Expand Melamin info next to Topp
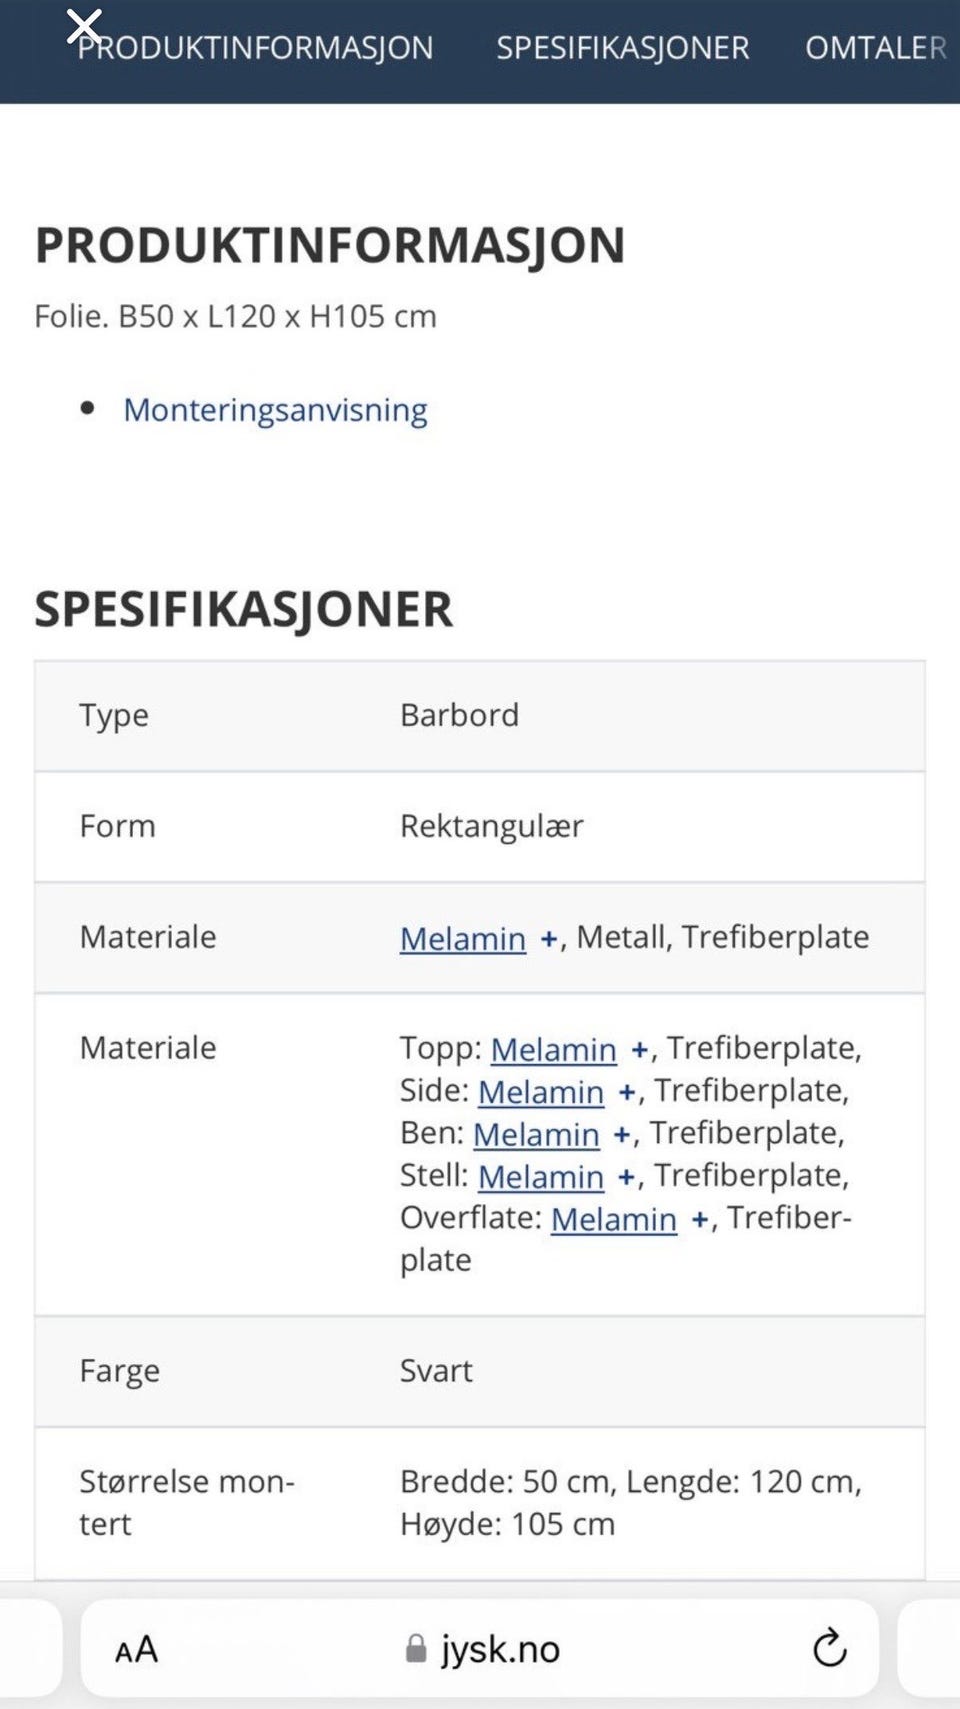960x1709 pixels. pyautogui.click(x=637, y=1049)
